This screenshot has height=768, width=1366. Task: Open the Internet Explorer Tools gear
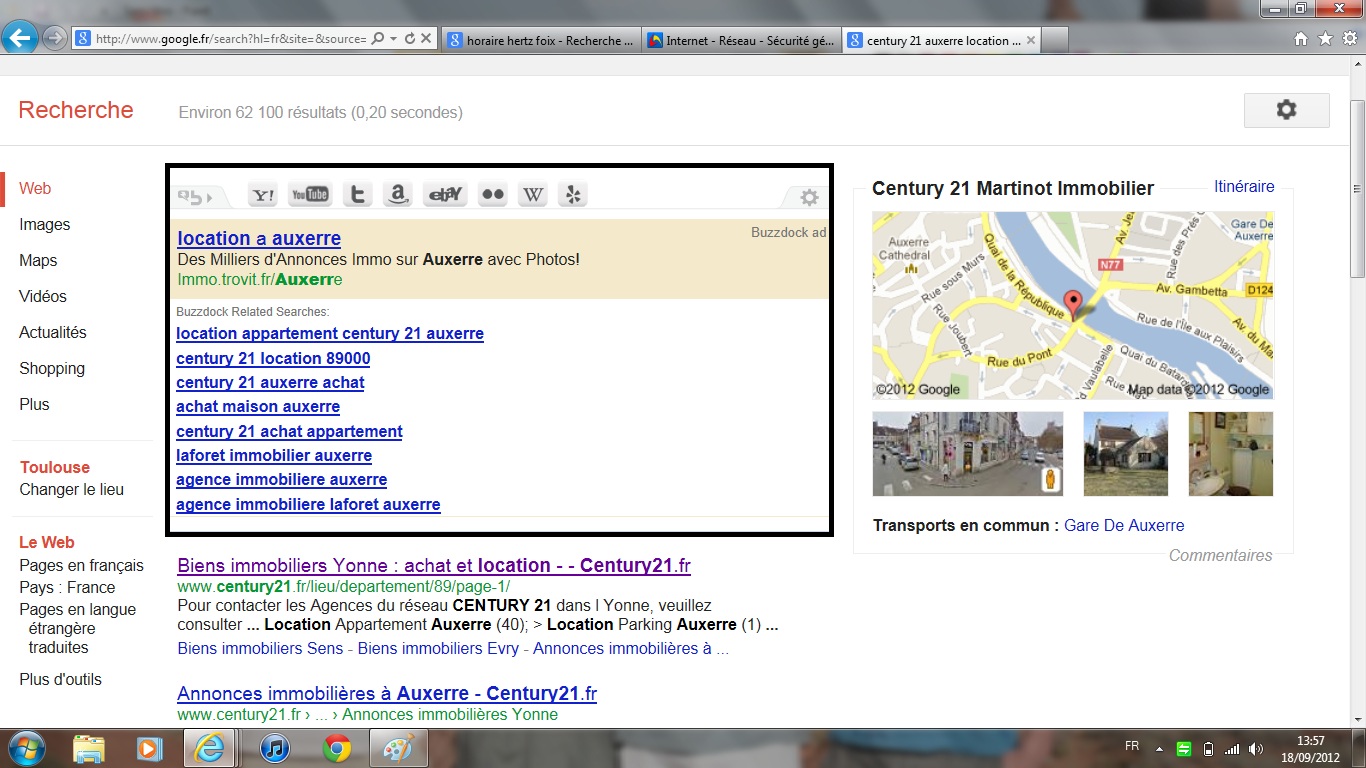[x=1349, y=39]
